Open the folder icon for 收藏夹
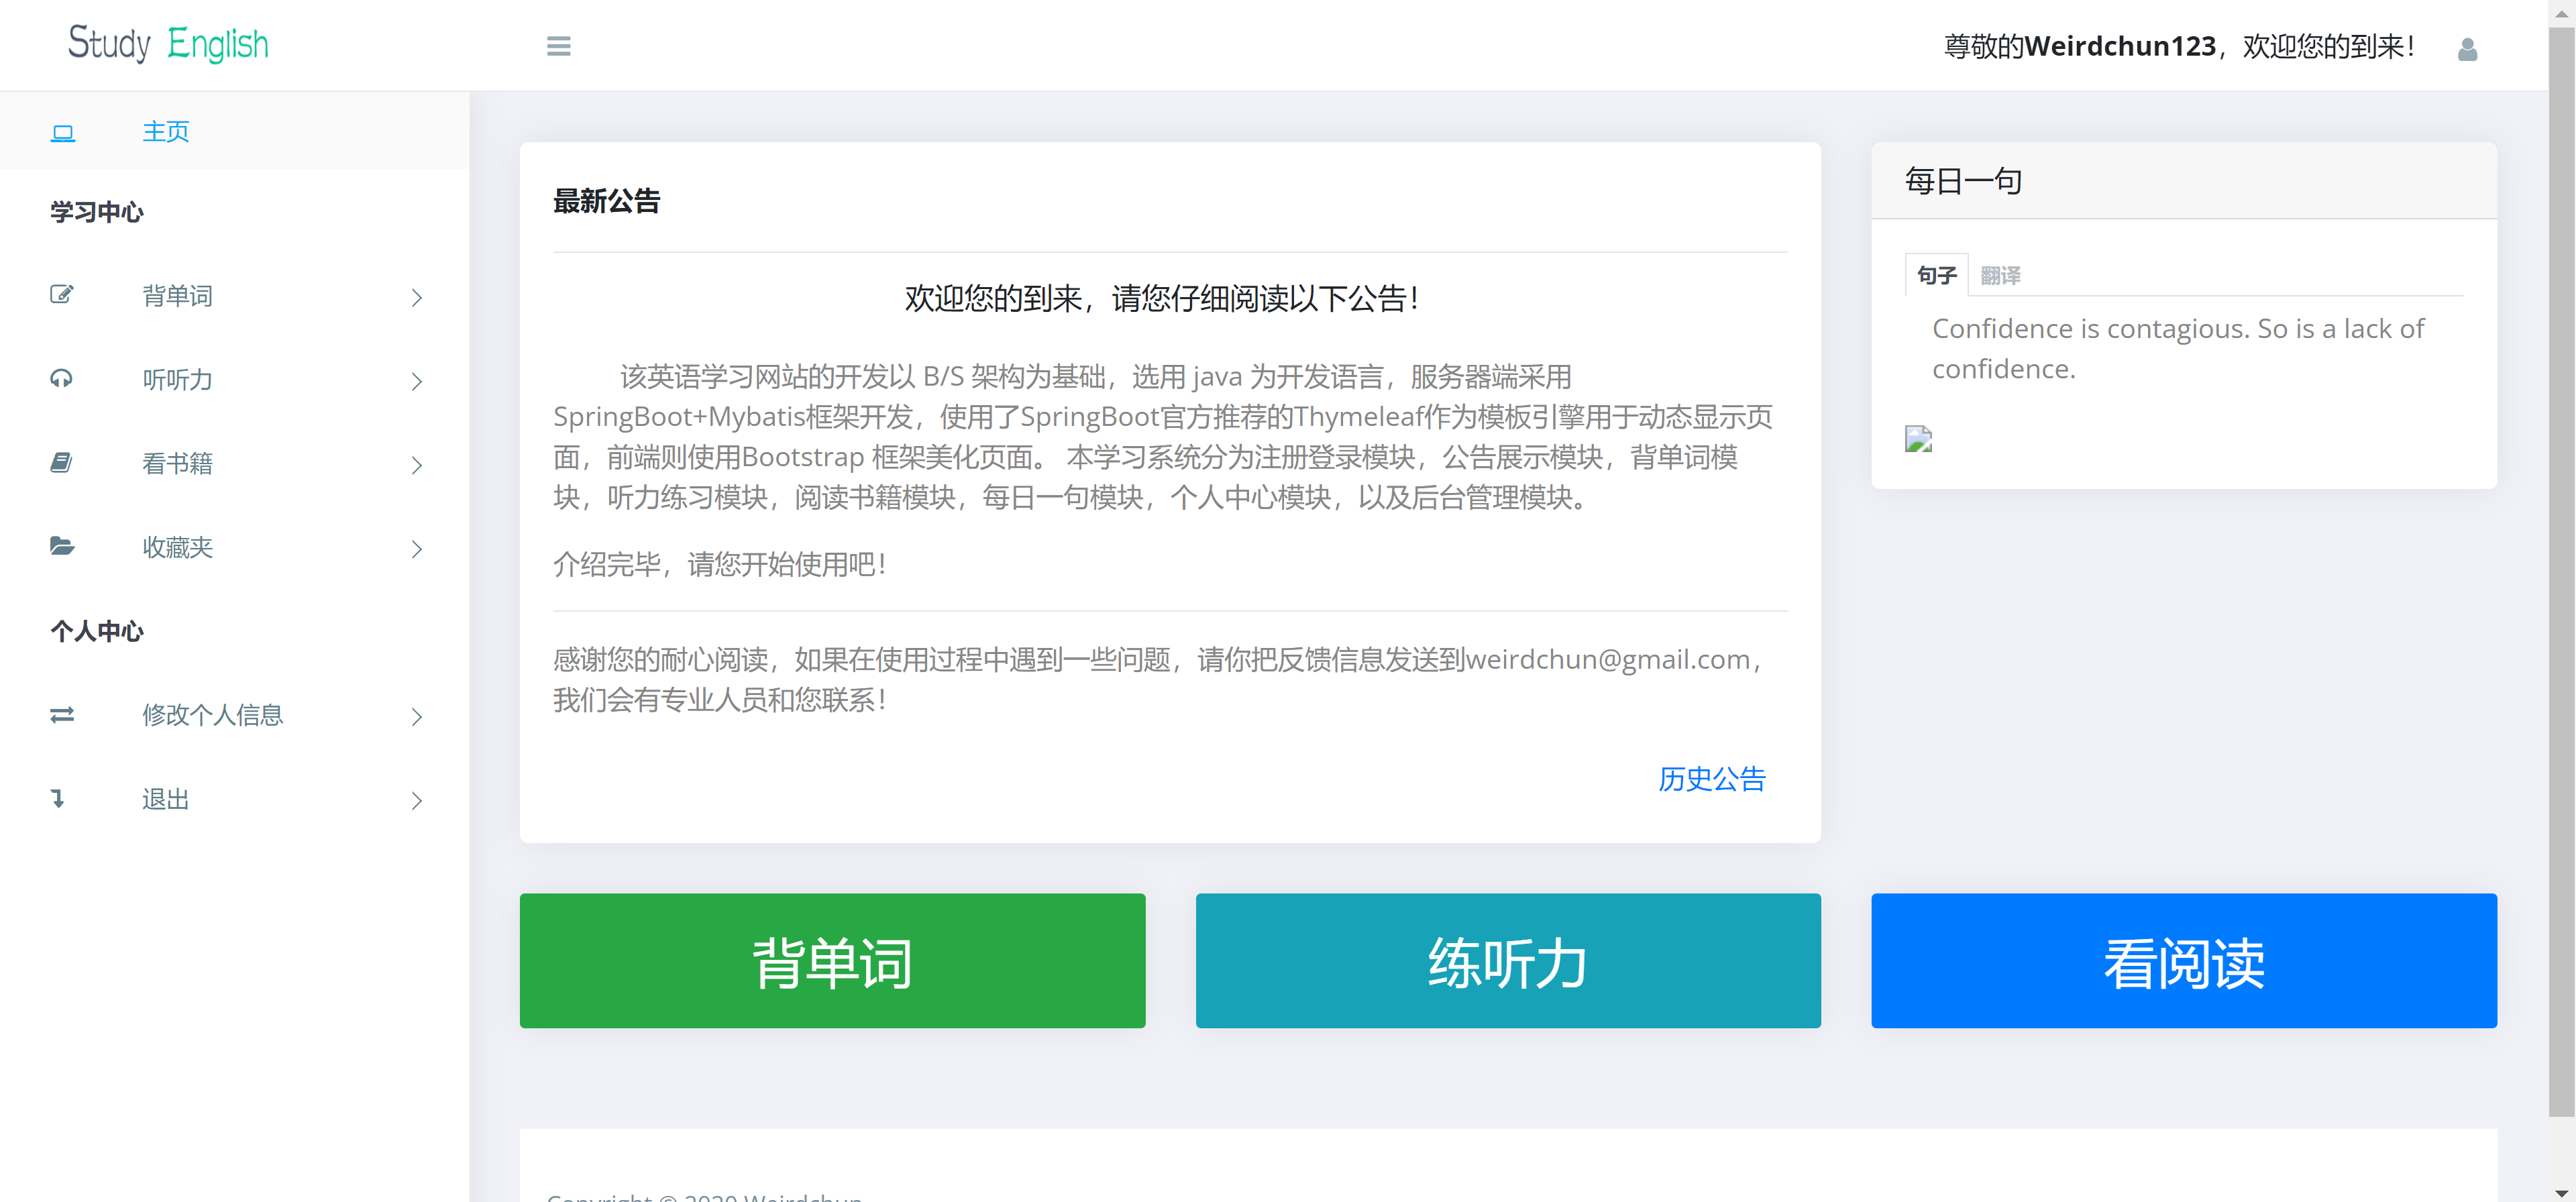 point(62,546)
